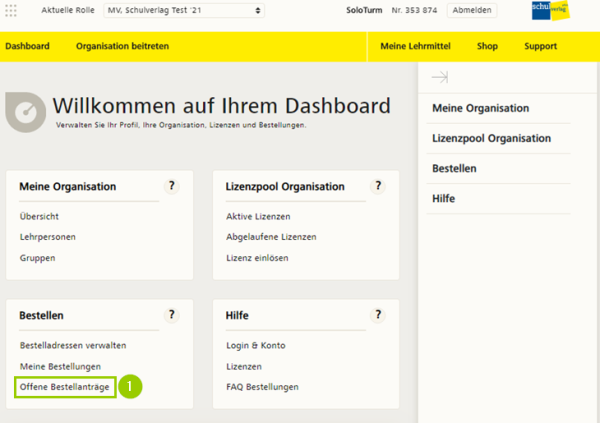Open Abgelaufene Lizenzen link
The height and width of the screenshot is (423, 600).
pyautogui.click(x=271, y=237)
